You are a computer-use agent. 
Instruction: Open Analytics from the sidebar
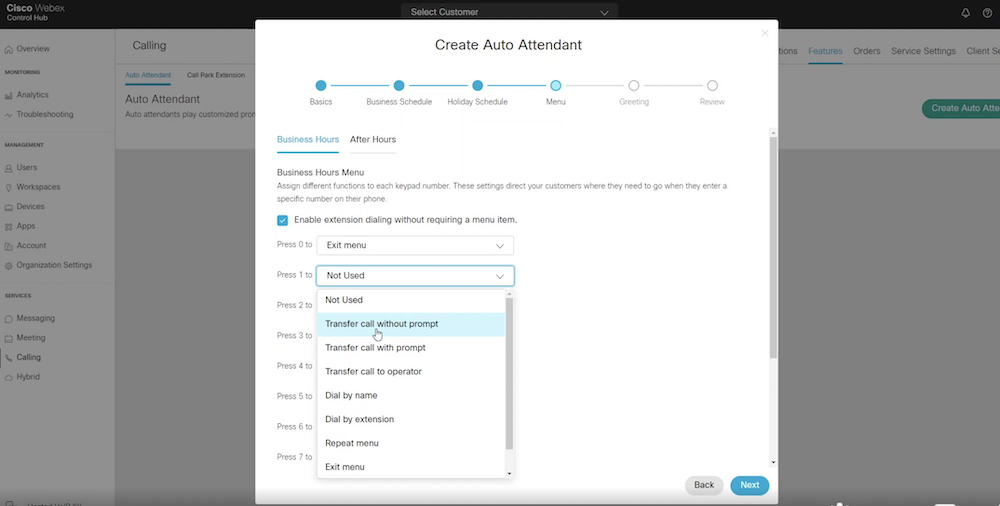tap(33, 95)
